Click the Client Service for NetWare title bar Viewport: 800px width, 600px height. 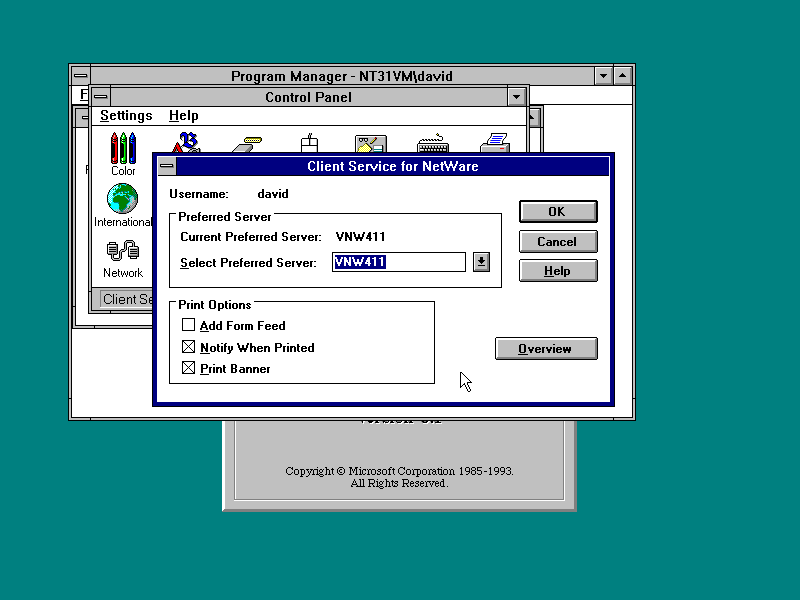point(392,166)
